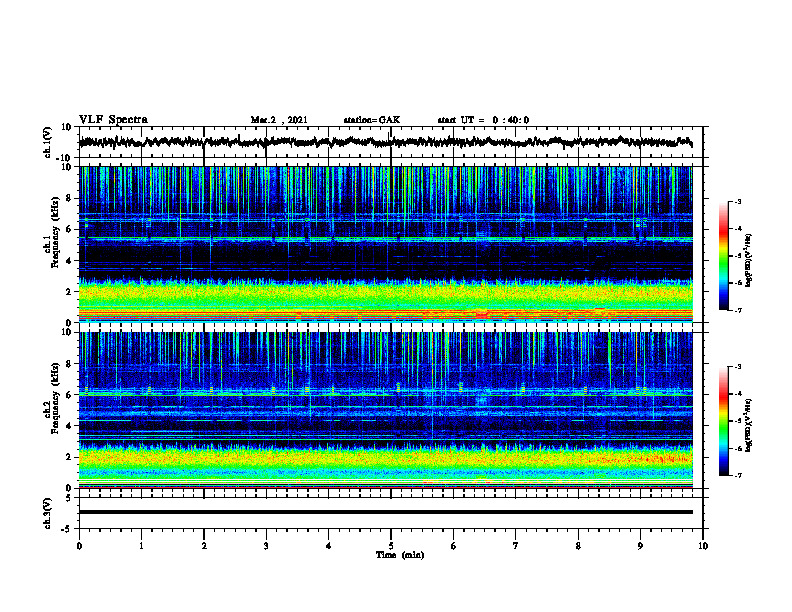Click the "5" tick on ch.3 voltage axis

[x=70, y=498]
